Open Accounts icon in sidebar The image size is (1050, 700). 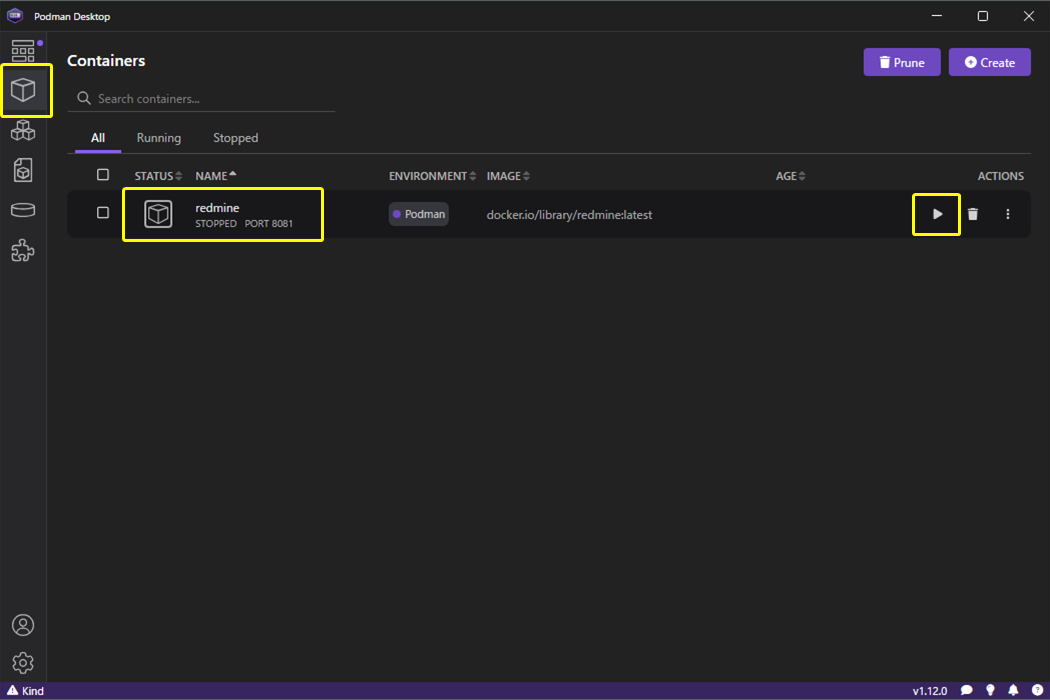(23, 625)
